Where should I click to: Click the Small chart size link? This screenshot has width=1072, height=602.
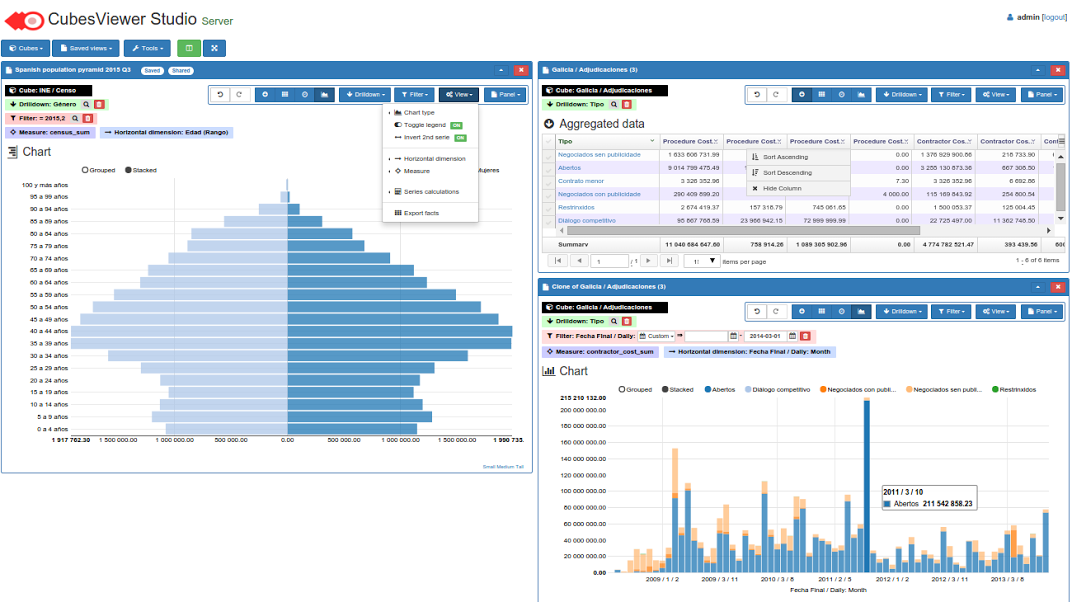489,467
